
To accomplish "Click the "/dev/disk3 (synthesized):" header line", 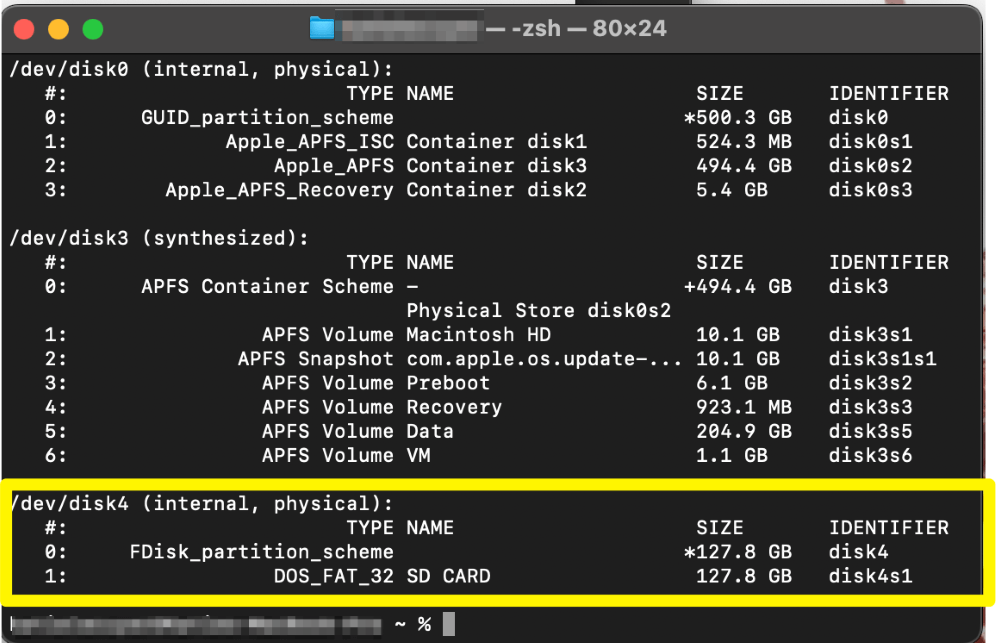I will coord(159,238).
